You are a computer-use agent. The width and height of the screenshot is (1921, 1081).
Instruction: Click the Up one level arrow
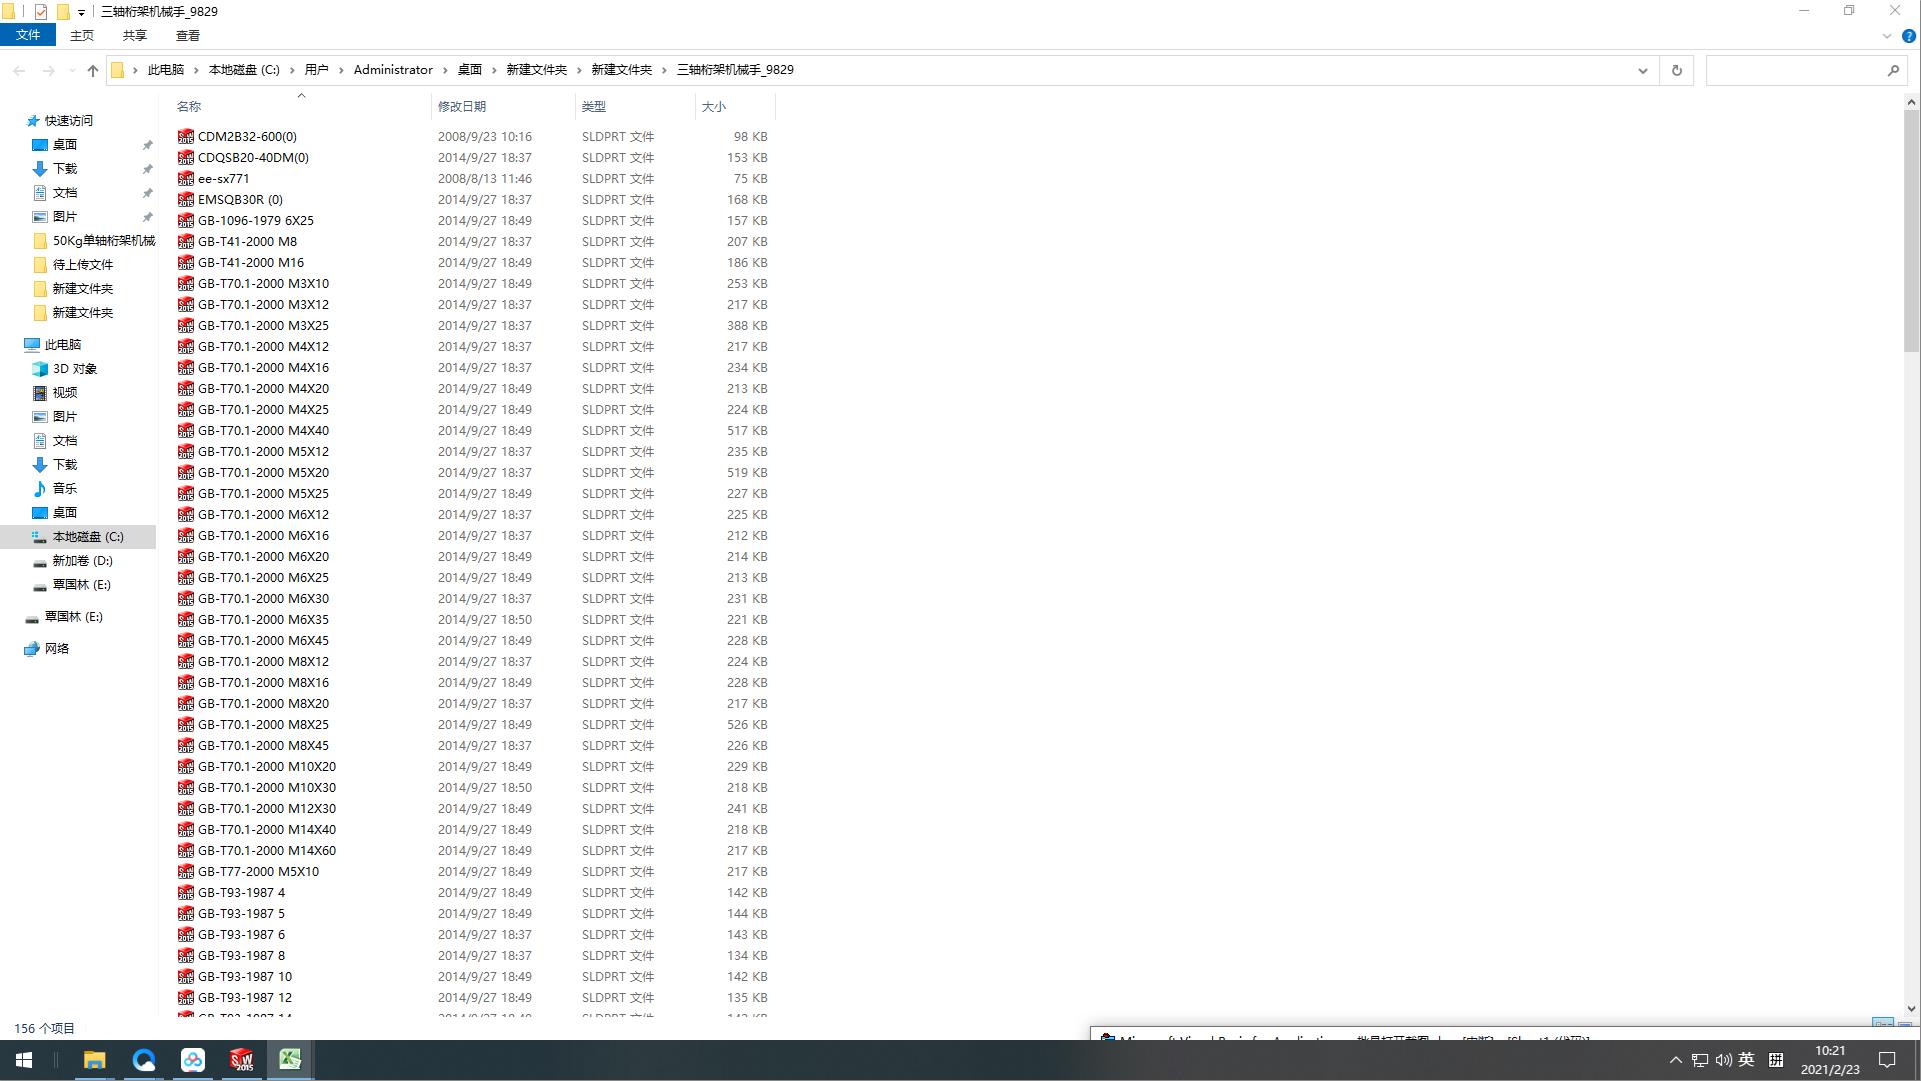pyautogui.click(x=93, y=70)
